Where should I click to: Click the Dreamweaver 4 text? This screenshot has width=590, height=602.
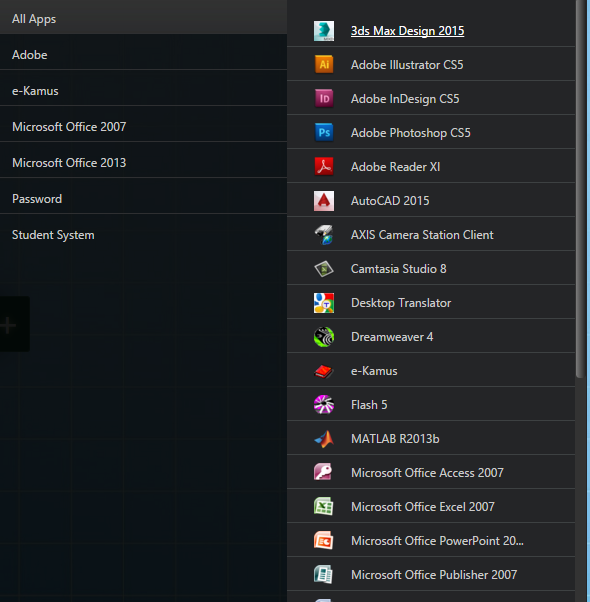coord(392,337)
